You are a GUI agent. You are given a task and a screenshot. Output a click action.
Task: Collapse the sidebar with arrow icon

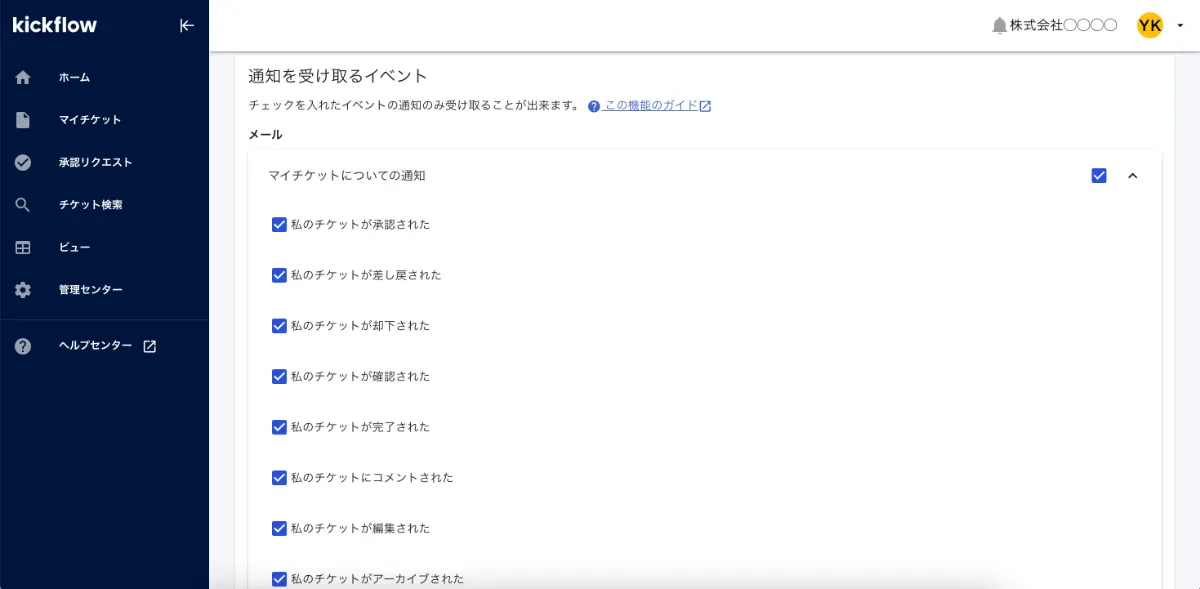(x=187, y=26)
